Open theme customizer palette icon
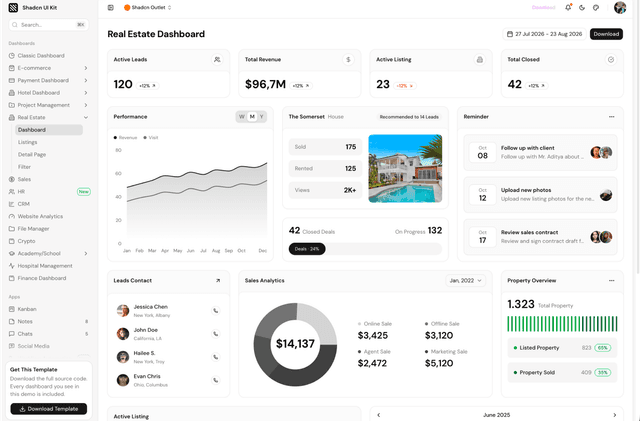640x421 pixels. (x=596, y=7)
